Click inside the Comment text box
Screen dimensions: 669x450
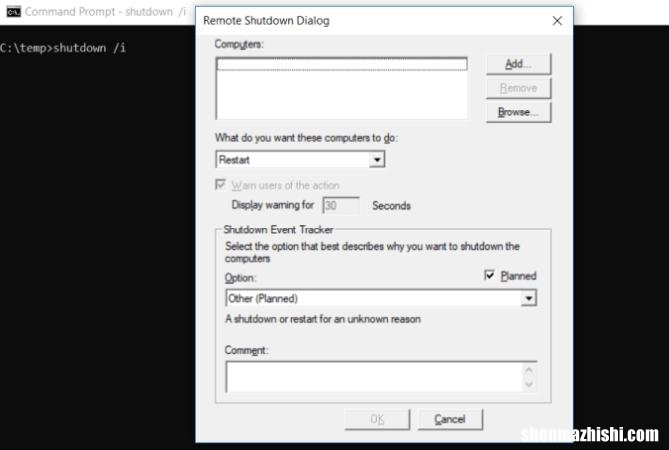coord(374,377)
